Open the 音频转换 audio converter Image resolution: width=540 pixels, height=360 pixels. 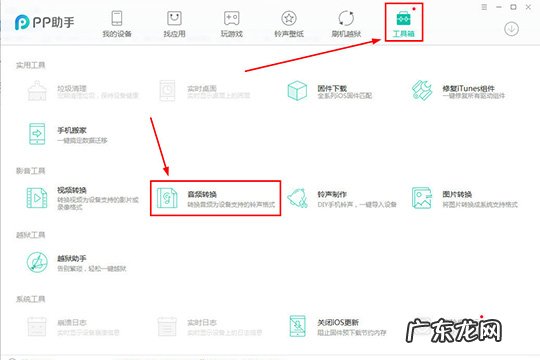(x=216, y=198)
